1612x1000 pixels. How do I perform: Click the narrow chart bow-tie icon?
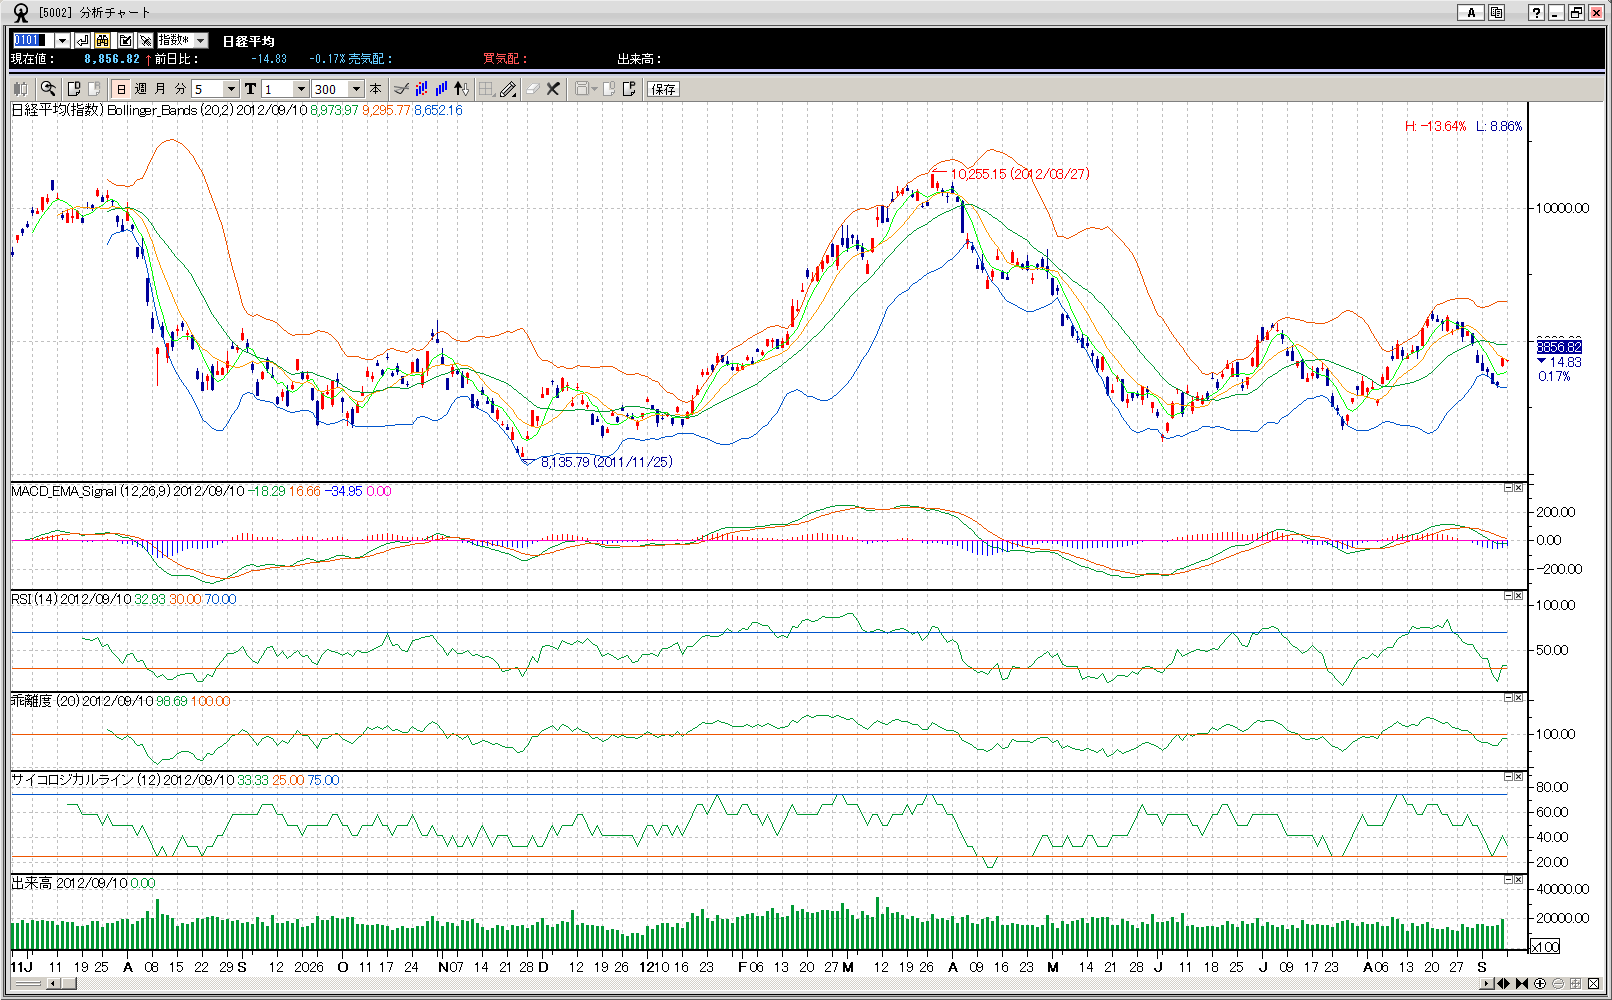pos(1522,984)
